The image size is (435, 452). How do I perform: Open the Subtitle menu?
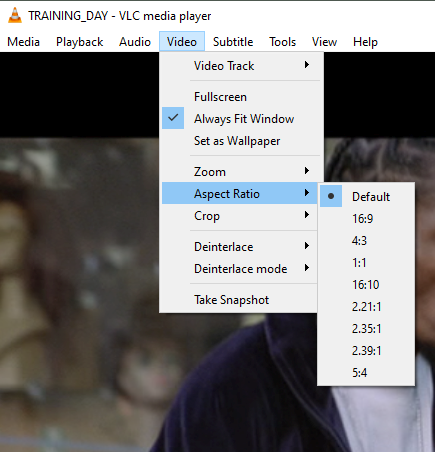[x=233, y=42]
